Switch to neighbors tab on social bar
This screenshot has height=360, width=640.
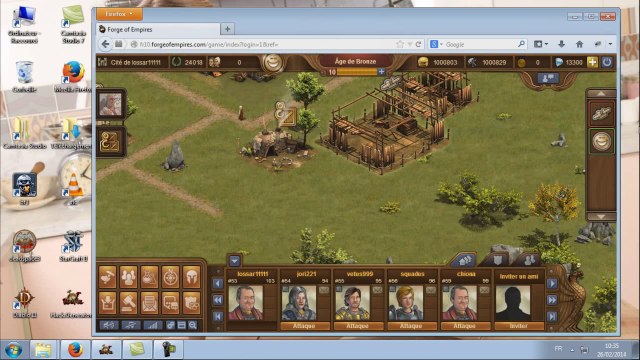coord(465,260)
